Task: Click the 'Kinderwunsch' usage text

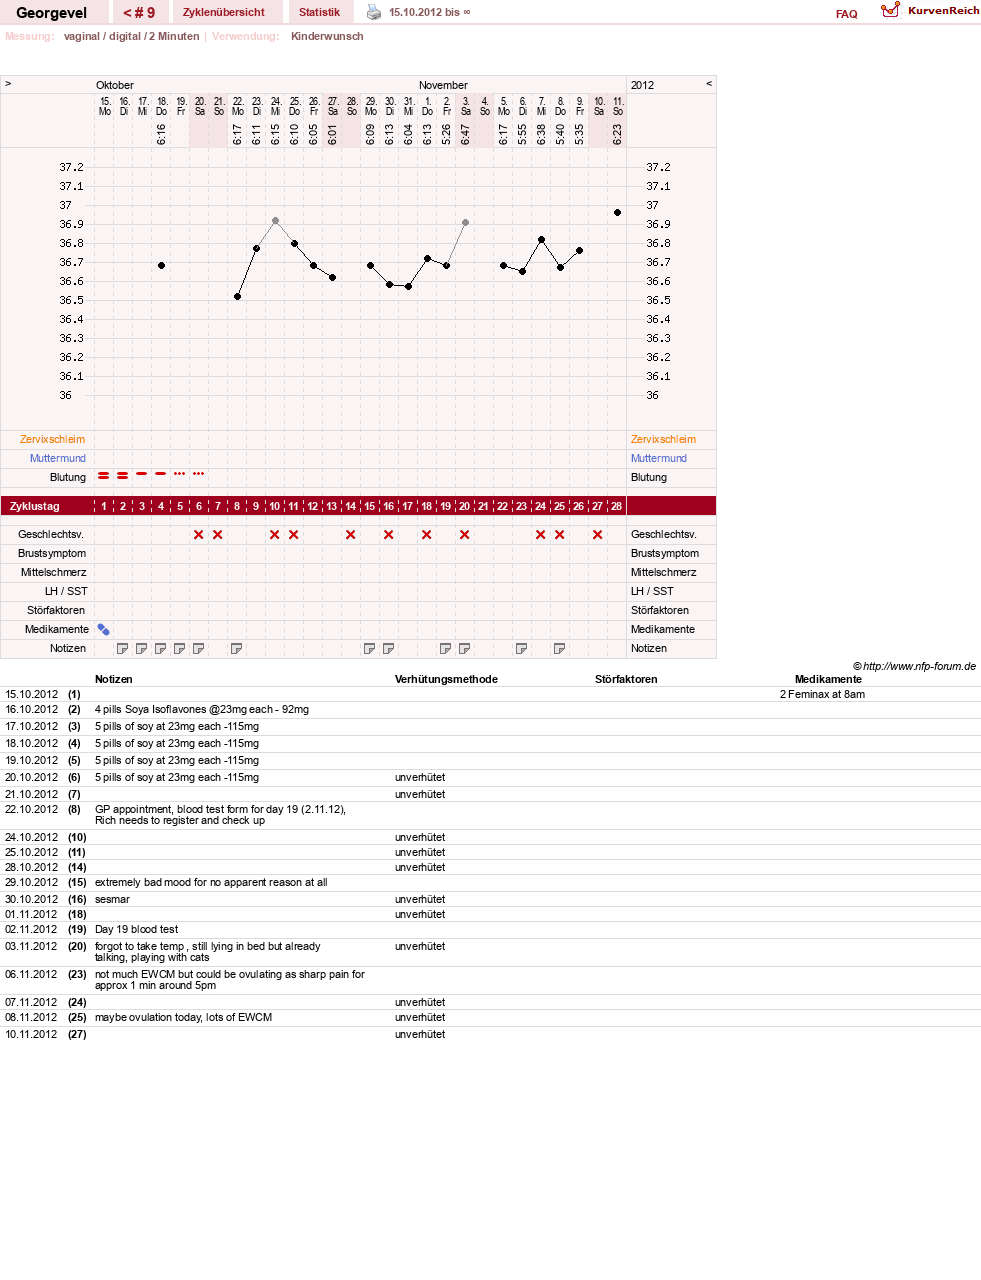Action: (327, 36)
